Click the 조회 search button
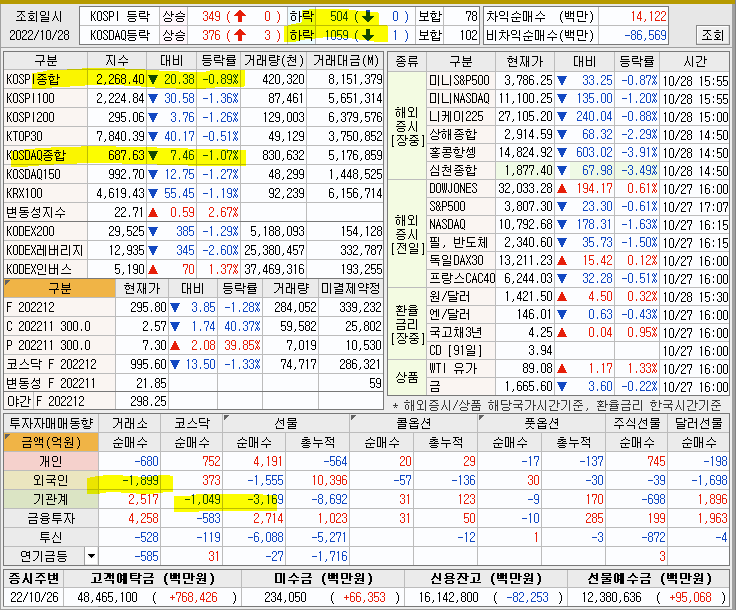Screen dimensions: 736x610 713,34
